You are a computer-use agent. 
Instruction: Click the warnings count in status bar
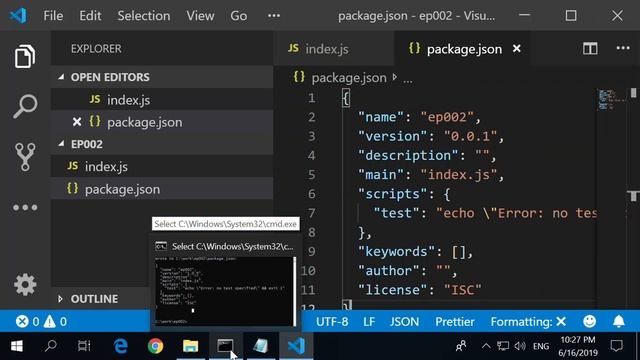pyautogui.click(x=55, y=322)
